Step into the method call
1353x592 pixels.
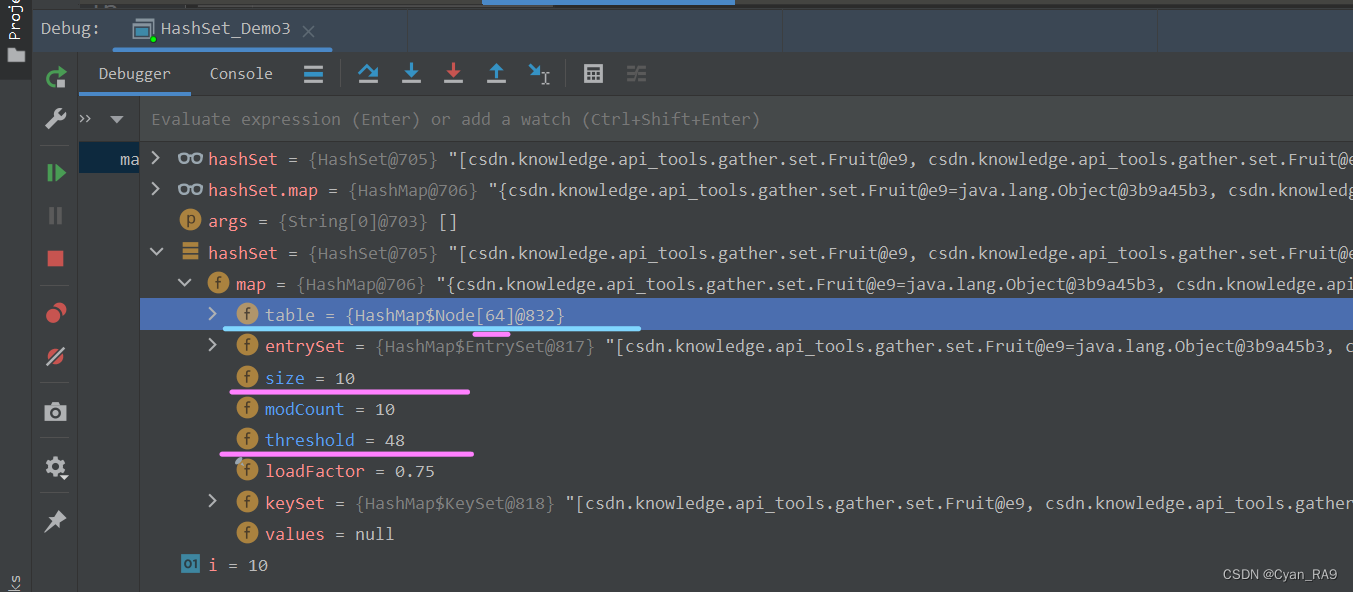(x=411, y=73)
